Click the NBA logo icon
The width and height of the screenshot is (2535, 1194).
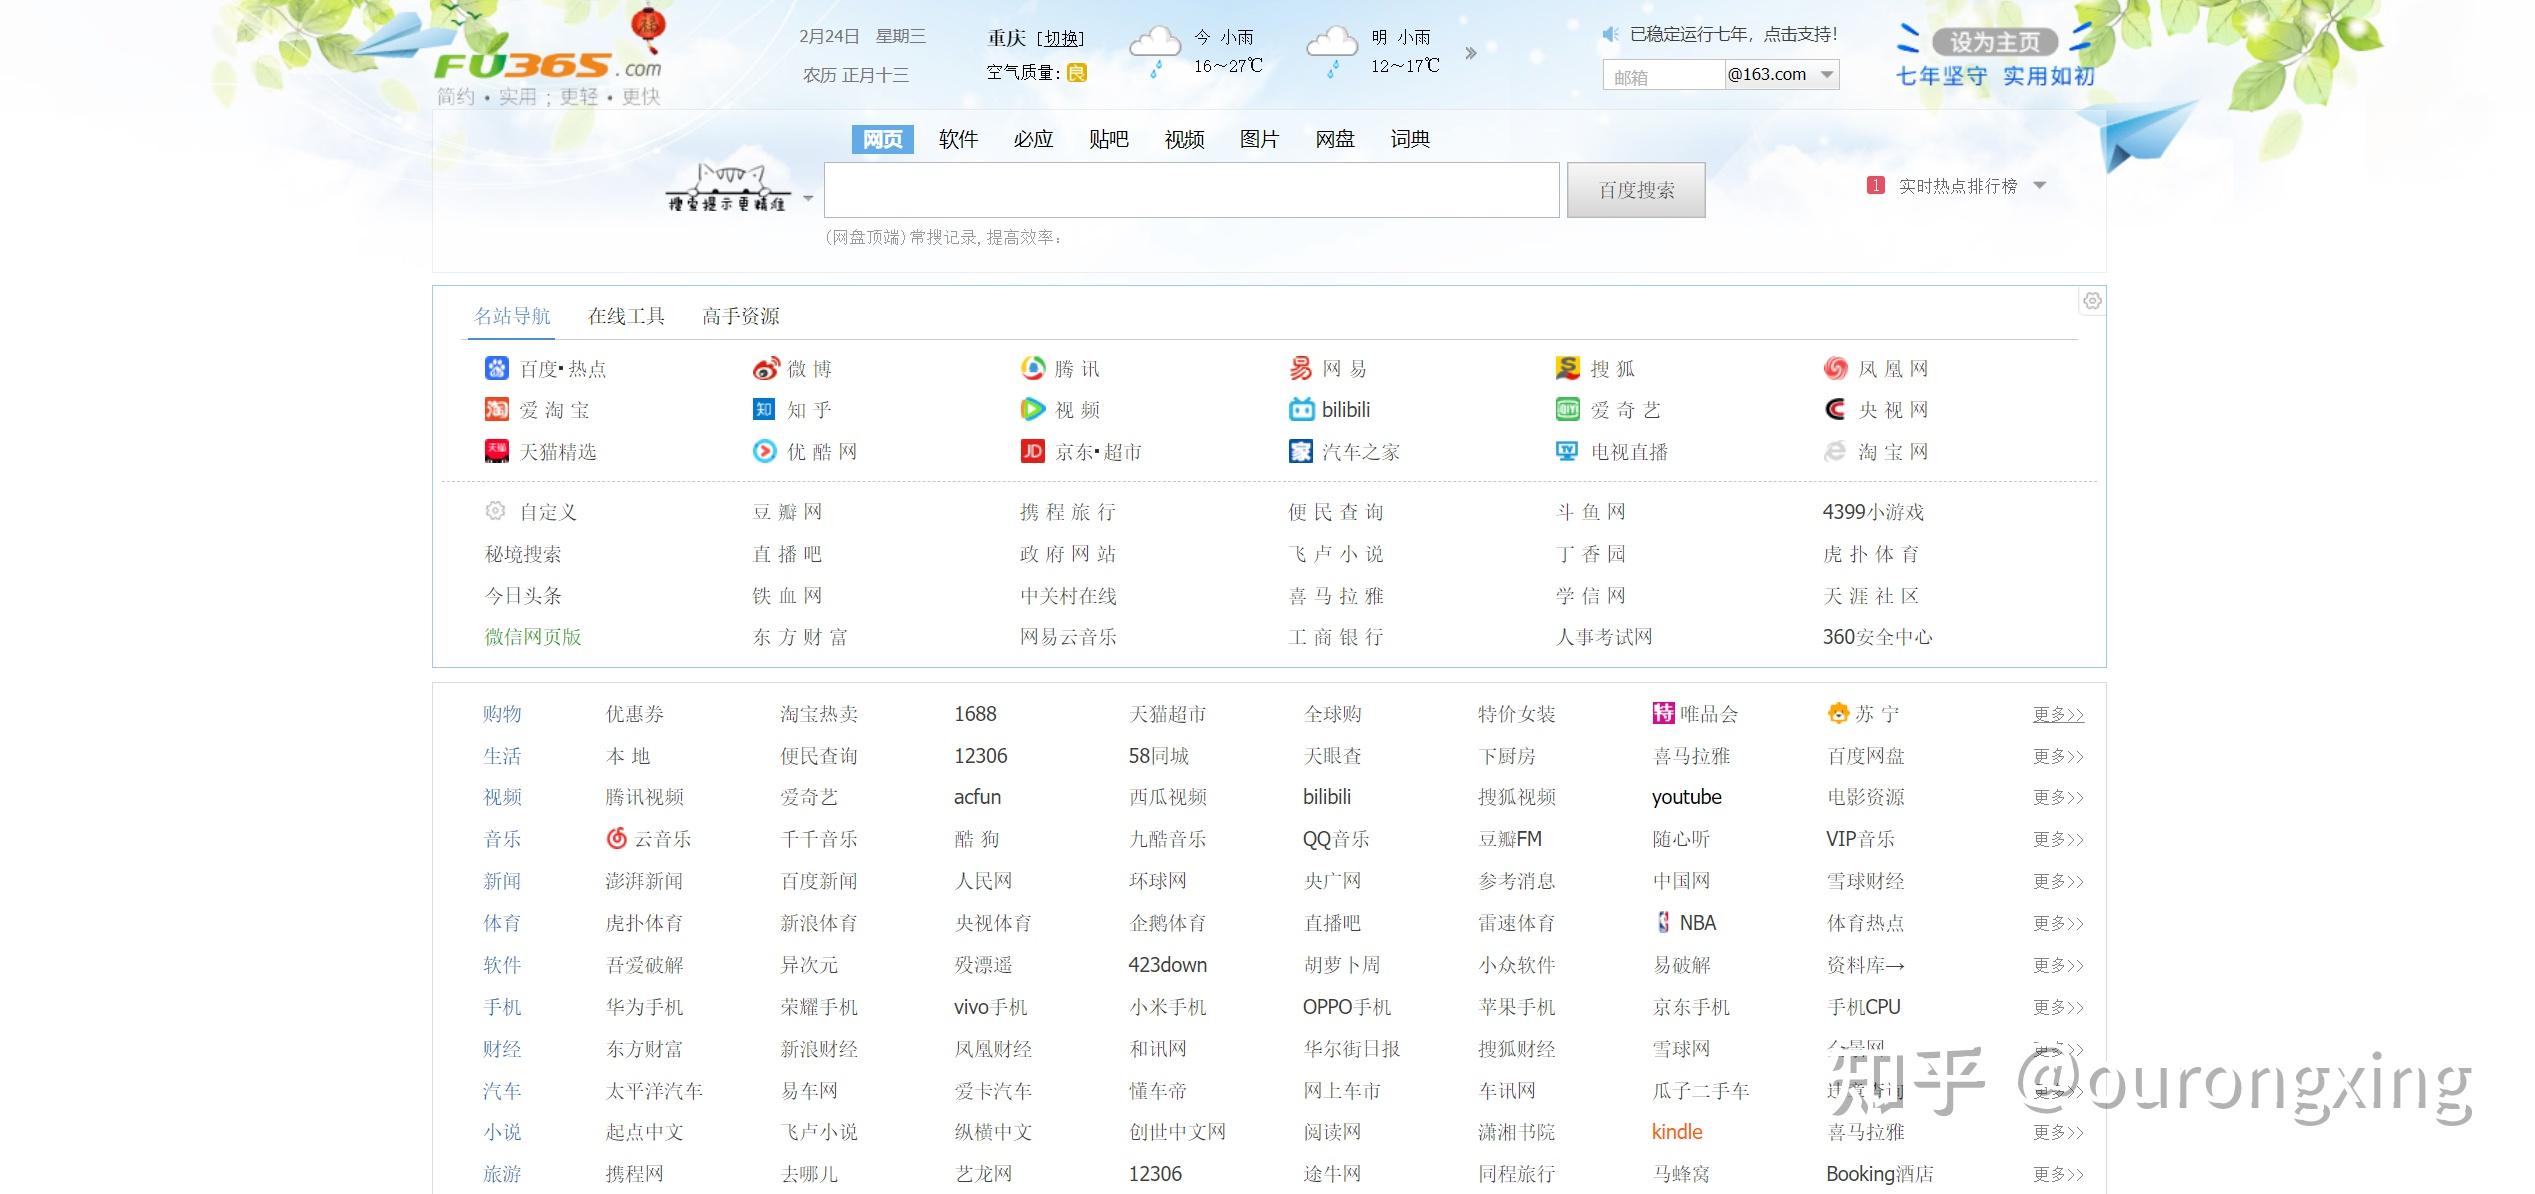tap(1663, 922)
